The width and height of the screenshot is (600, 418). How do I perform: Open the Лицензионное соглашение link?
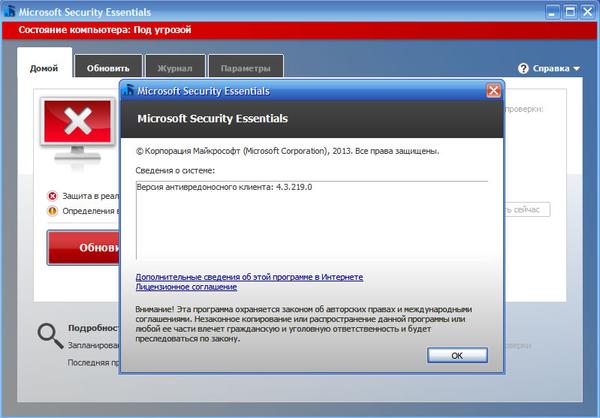186,287
